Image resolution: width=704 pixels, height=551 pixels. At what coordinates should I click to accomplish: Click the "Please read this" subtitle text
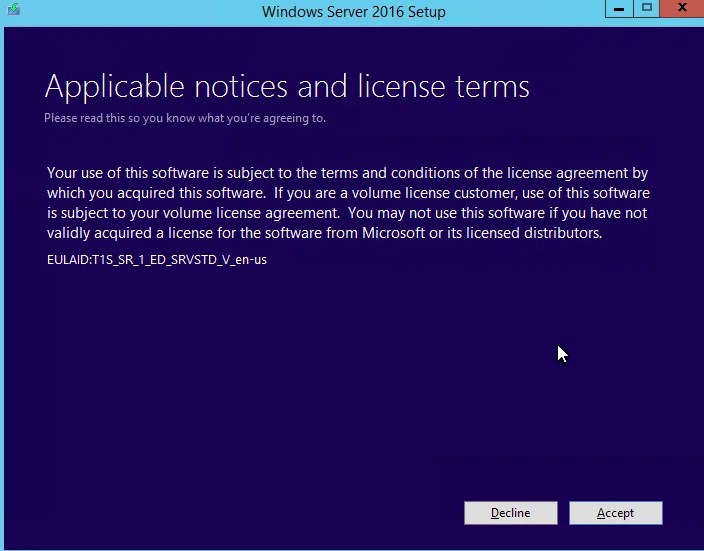(x=74, y=118)
